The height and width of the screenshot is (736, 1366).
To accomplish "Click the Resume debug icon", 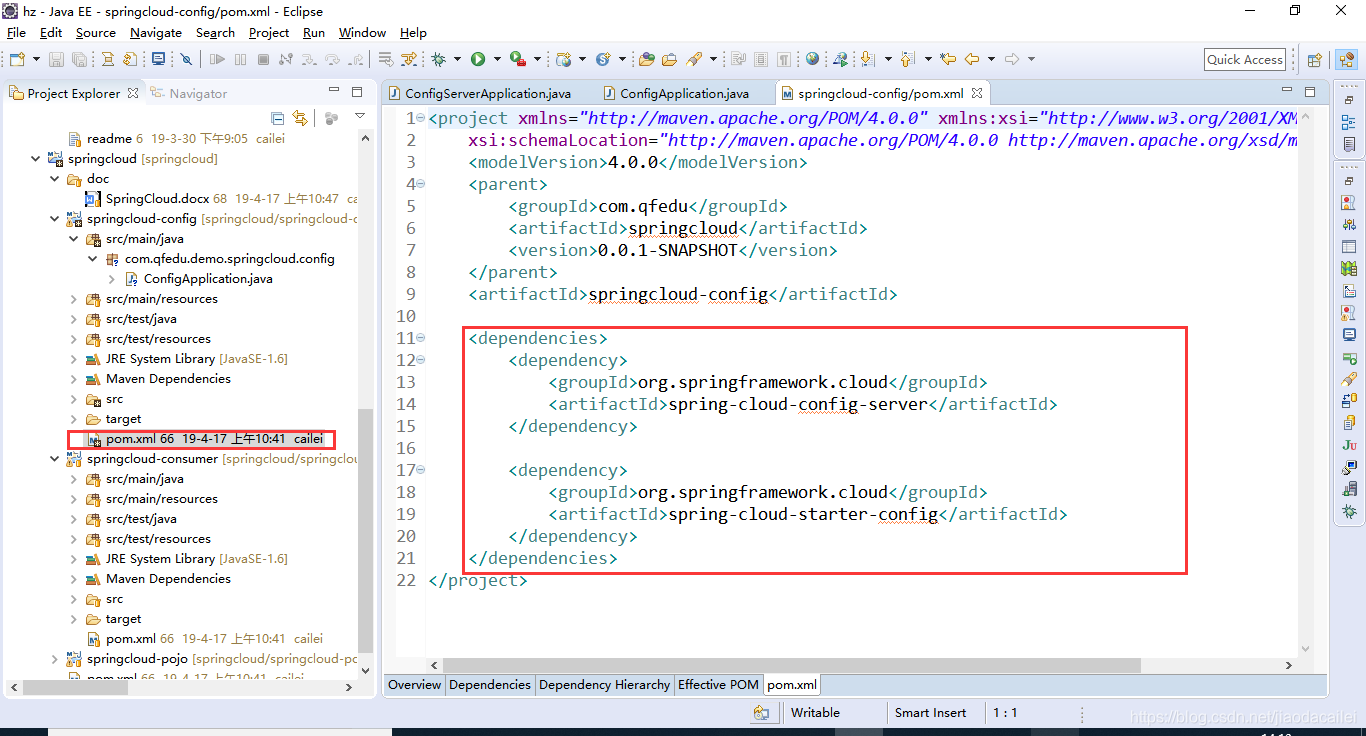I will point(217,60).
